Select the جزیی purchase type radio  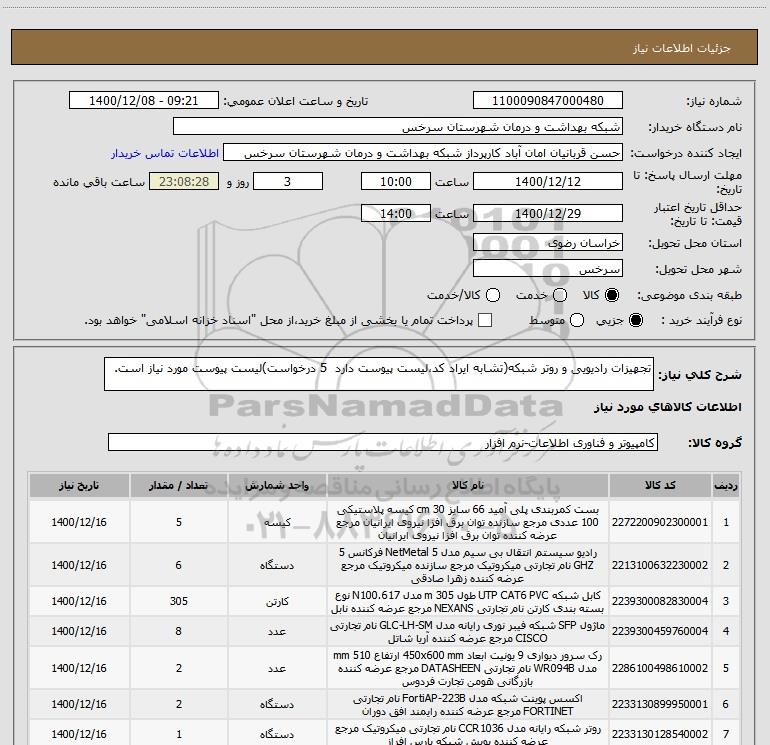[x=635, y=320]
